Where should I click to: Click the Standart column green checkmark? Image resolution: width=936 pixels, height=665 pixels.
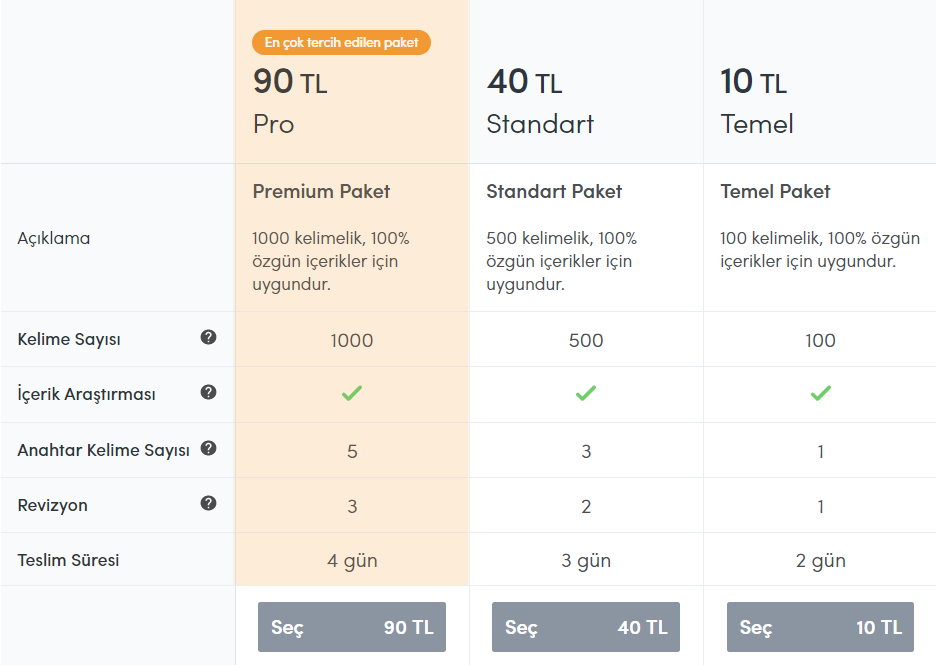coord(586,393)
